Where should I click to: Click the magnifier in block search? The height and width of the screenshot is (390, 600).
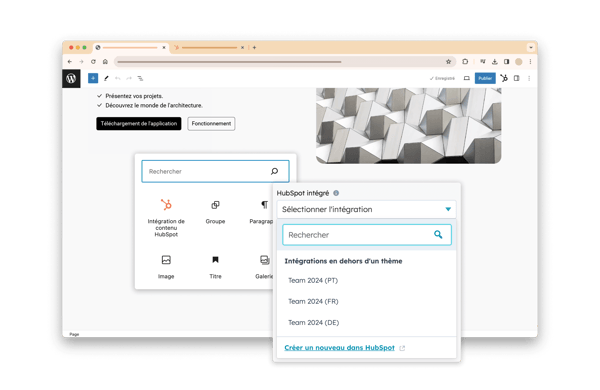[274, 171]
